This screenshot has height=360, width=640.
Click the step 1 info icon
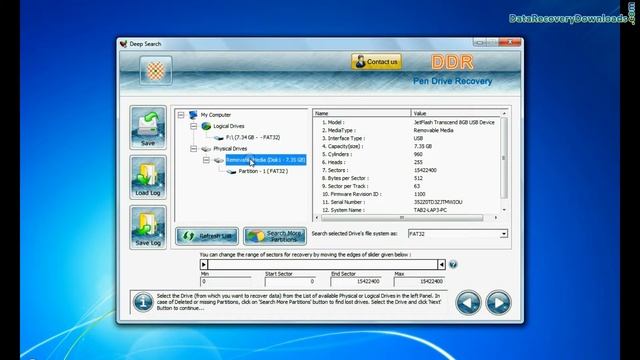143,302
